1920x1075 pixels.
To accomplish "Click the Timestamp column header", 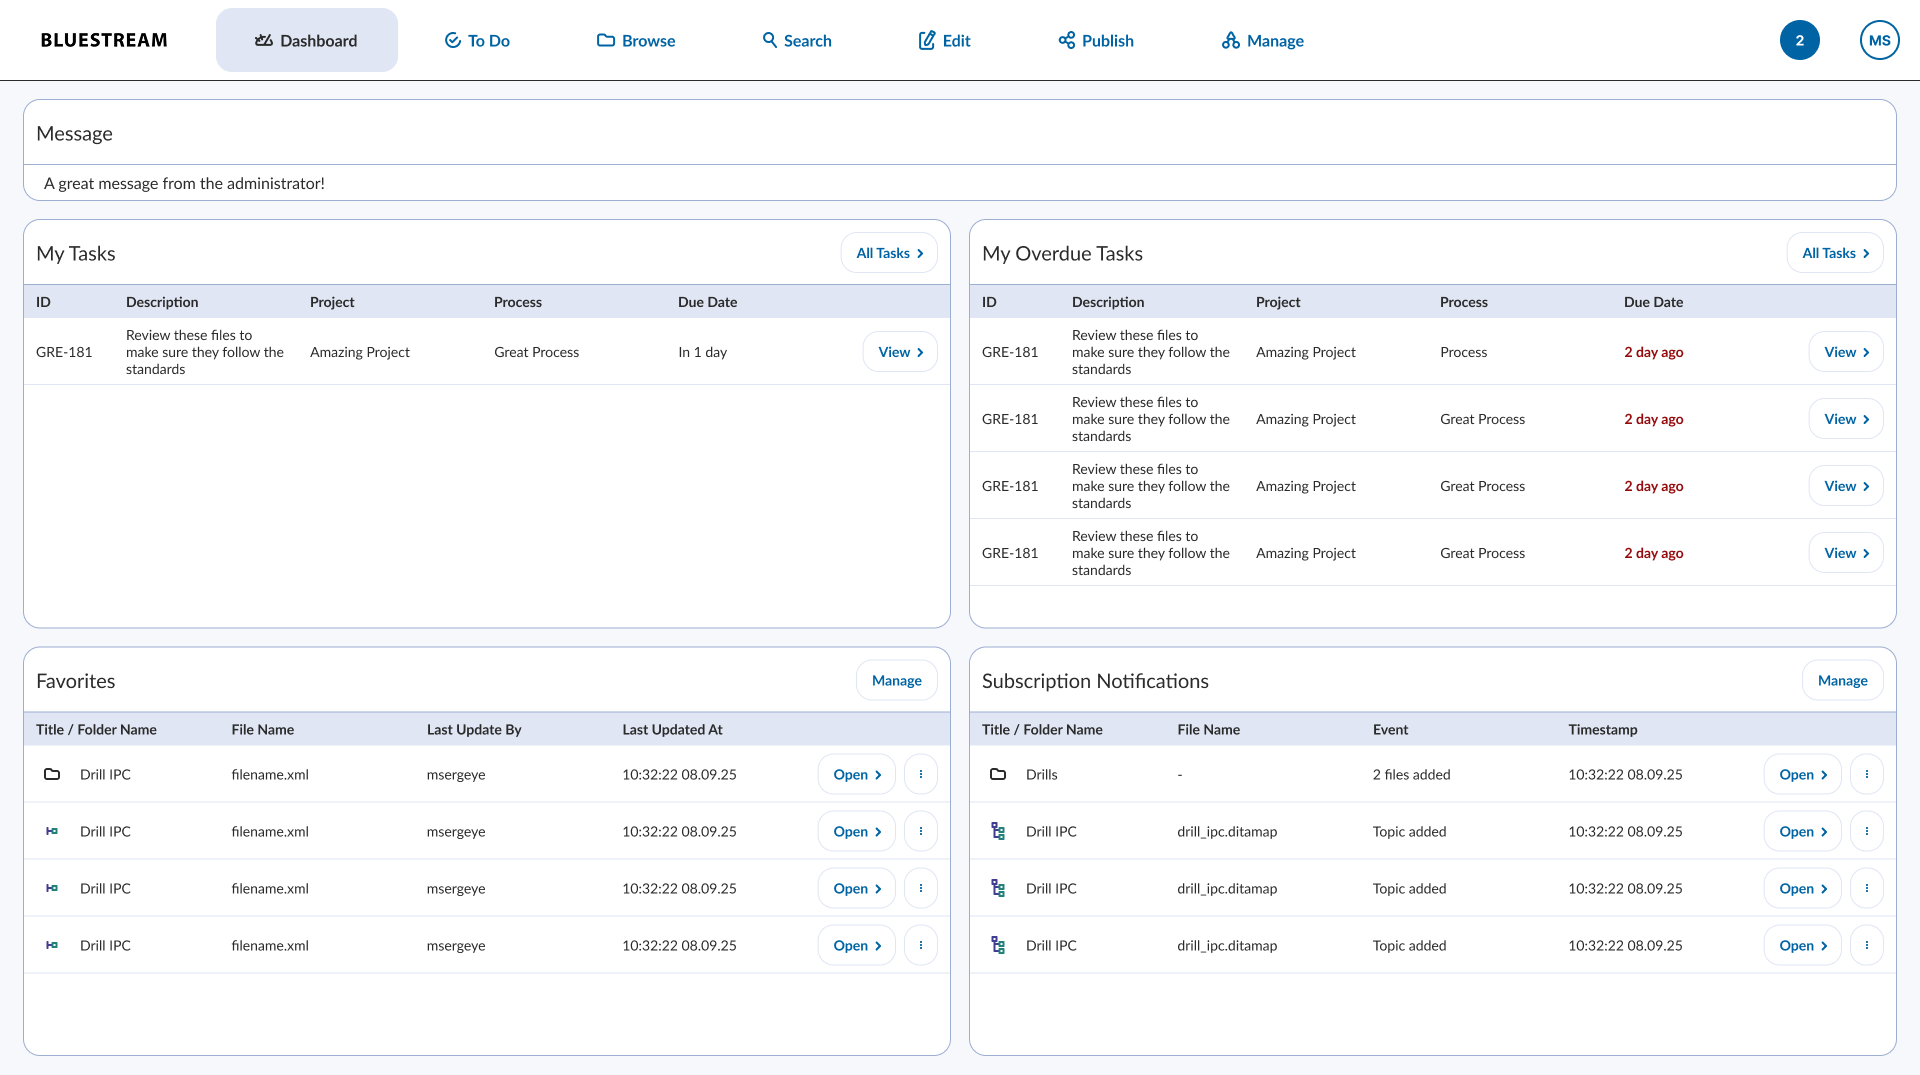I will coord(1603,730).
